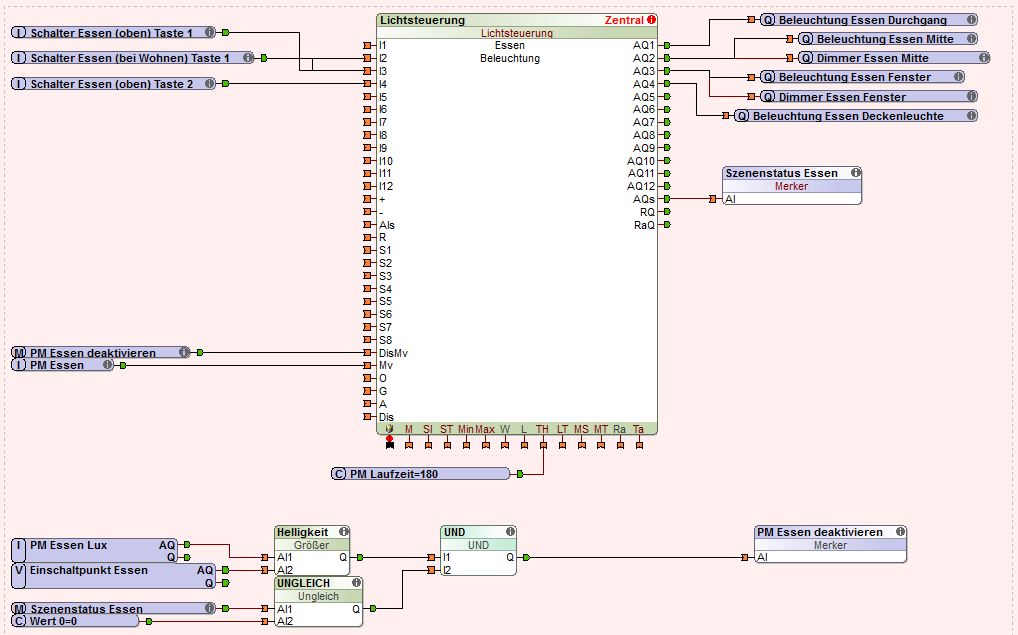Click info icon on Schalter Essen (oben) Taste 1
The height and width of the screenshot is (635, 1018).
click(x=210, y=32)
